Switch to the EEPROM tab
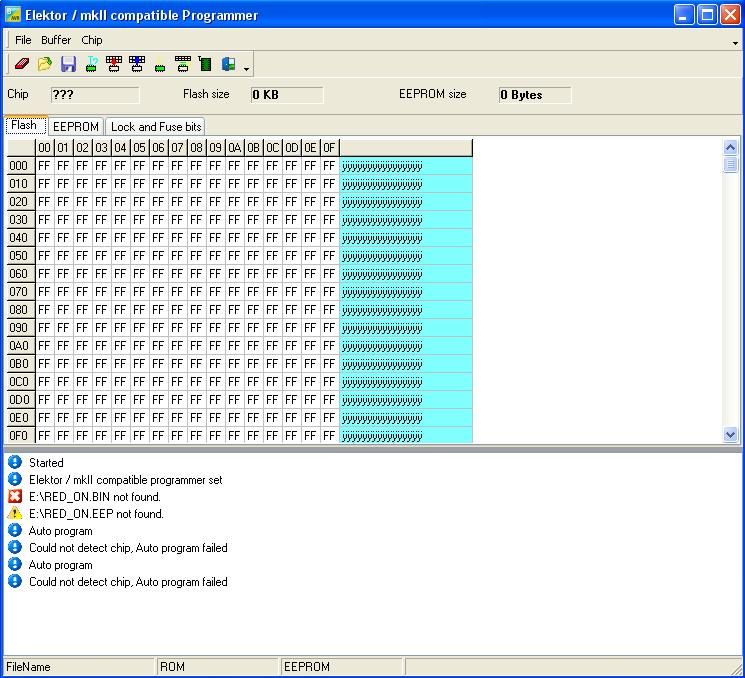The image size is (745, 678). coord(76,127)
